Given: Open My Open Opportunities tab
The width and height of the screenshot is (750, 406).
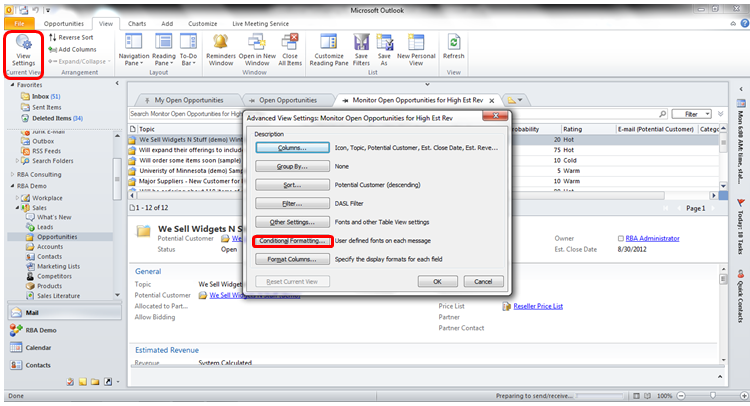Looking at the screenshot, I should click(188, 100).
